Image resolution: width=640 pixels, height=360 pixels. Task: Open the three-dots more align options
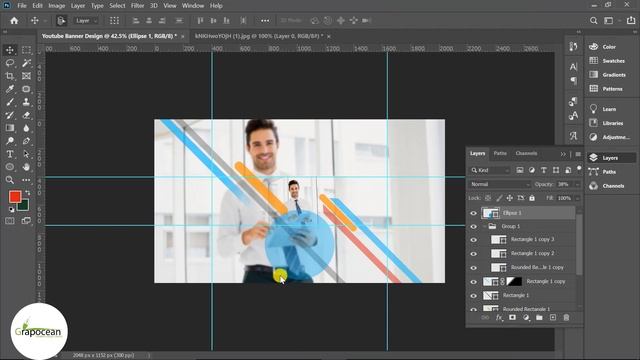[265, 20]
